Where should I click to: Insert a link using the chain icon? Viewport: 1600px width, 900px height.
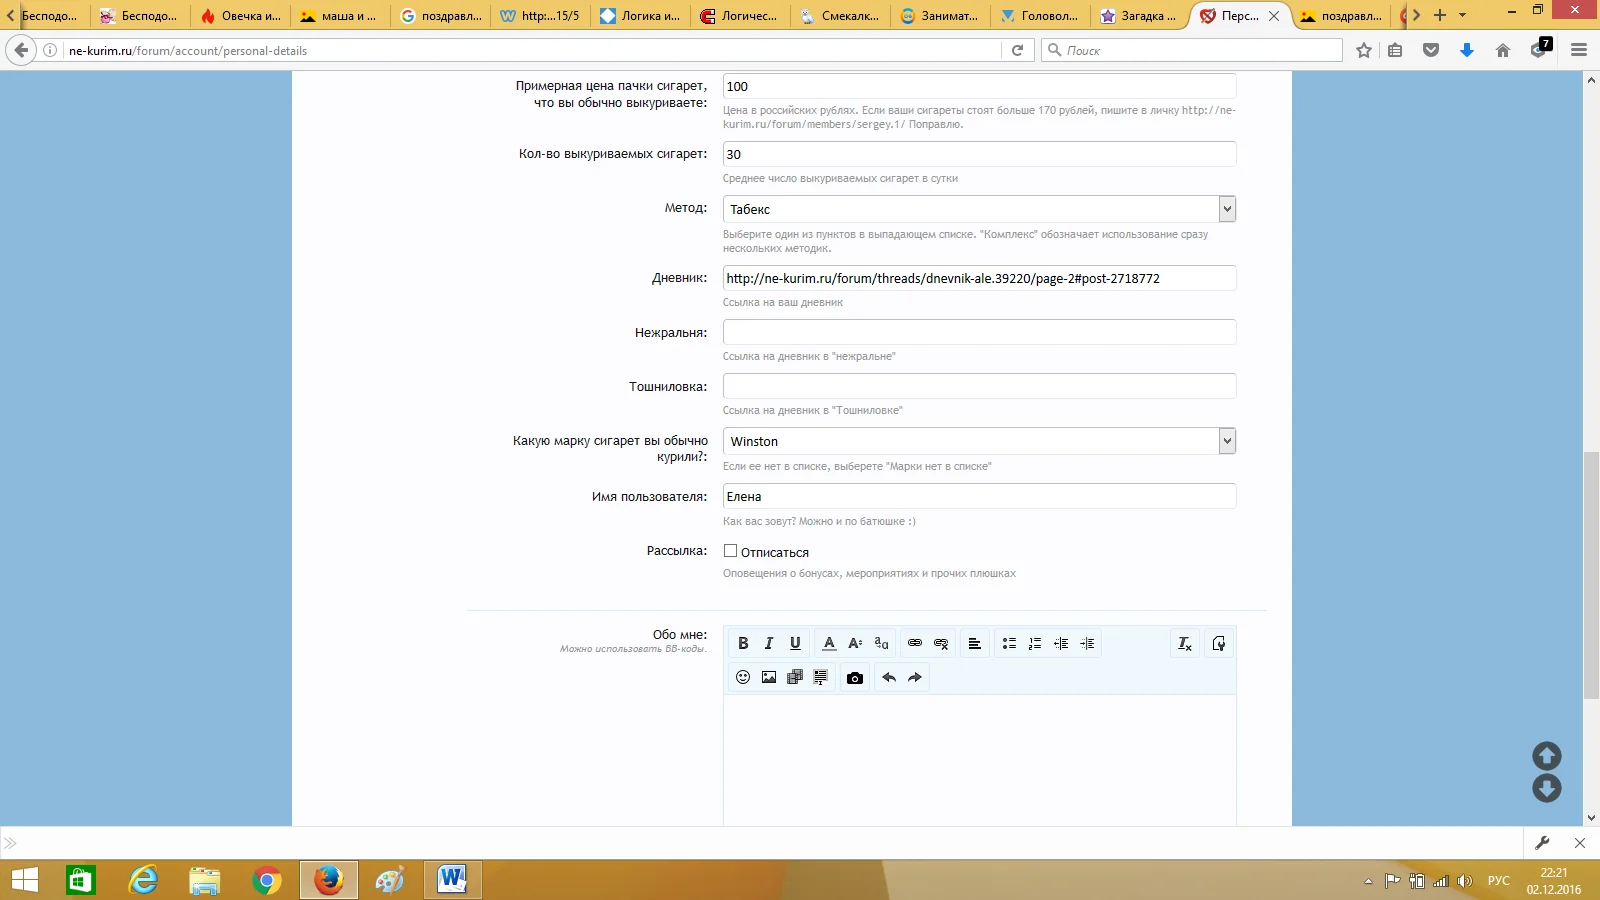pyautogui.click(x=914, y=644)
